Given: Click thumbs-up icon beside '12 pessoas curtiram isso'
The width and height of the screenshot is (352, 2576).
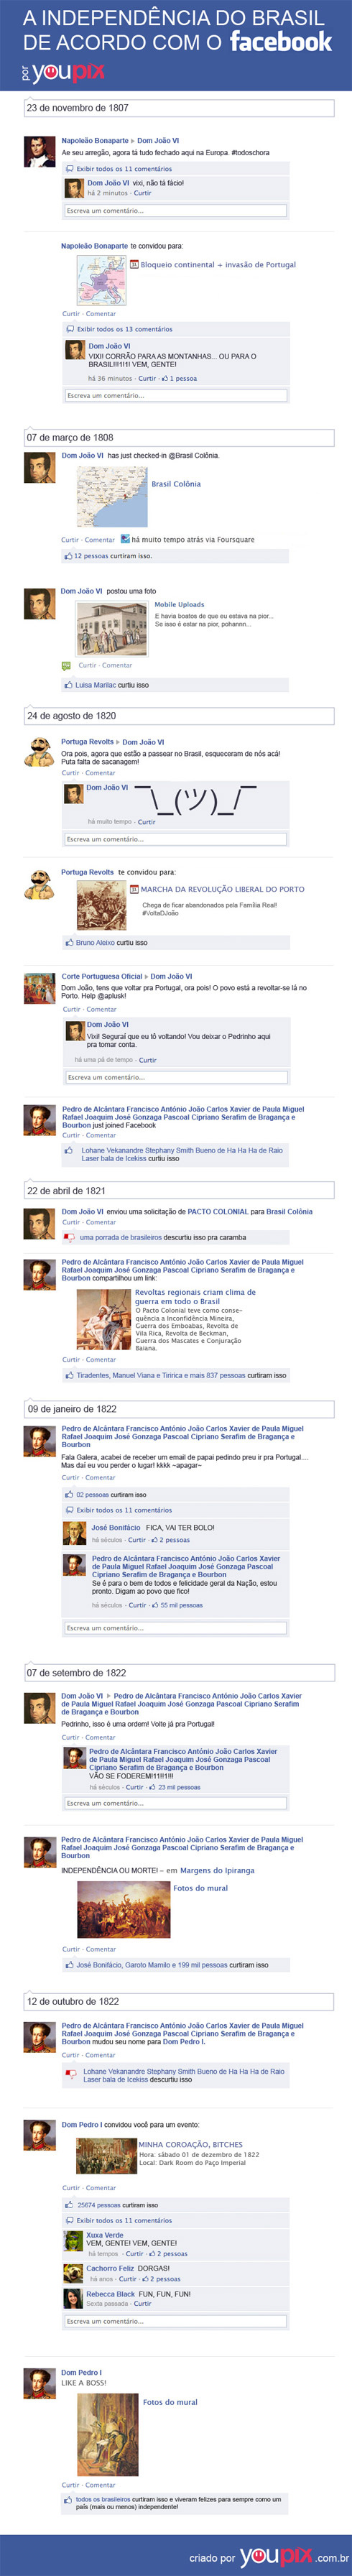Looking at the screenshot, I should [68, 556].
